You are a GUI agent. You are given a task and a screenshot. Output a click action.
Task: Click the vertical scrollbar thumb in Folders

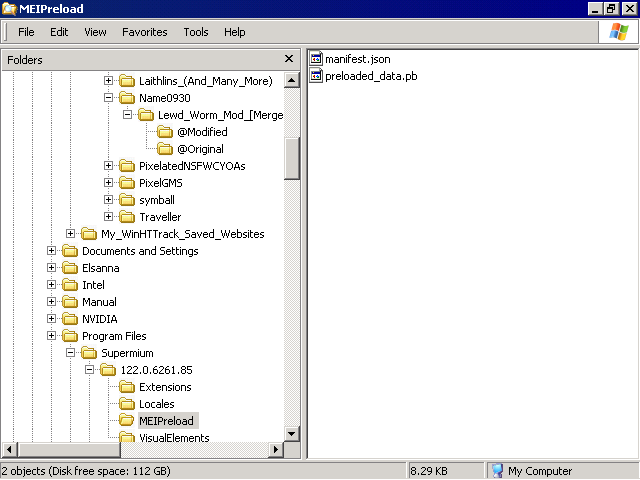click(291, 158)
